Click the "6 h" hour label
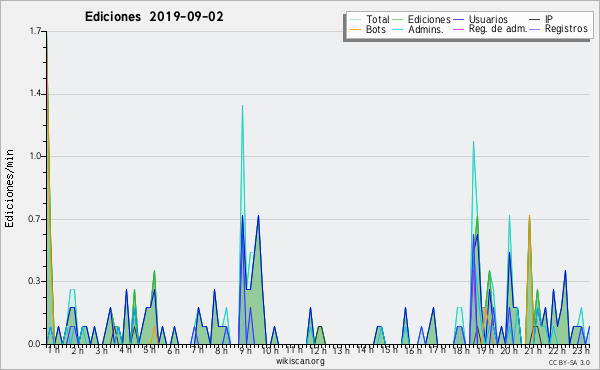Screen dimensions: 600x370 [x=173, y=350]
